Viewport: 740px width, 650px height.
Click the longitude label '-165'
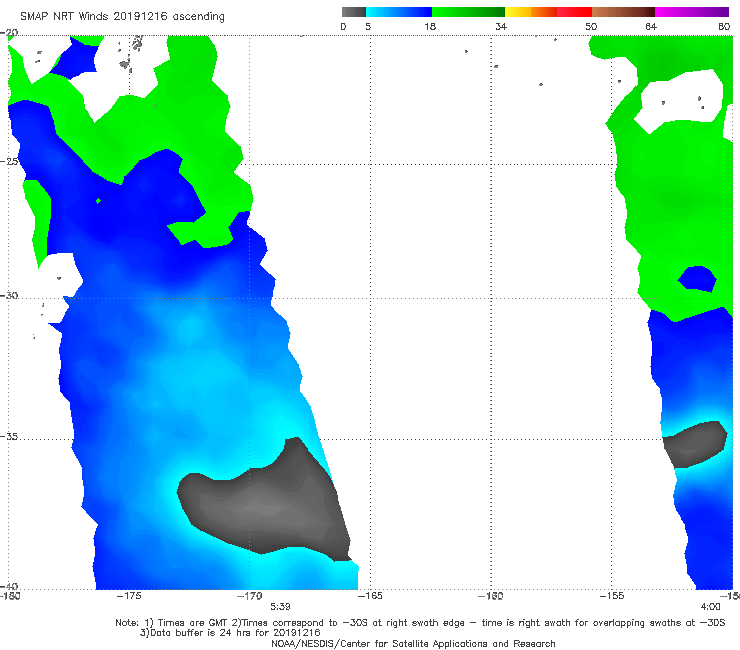click(370, 596)
